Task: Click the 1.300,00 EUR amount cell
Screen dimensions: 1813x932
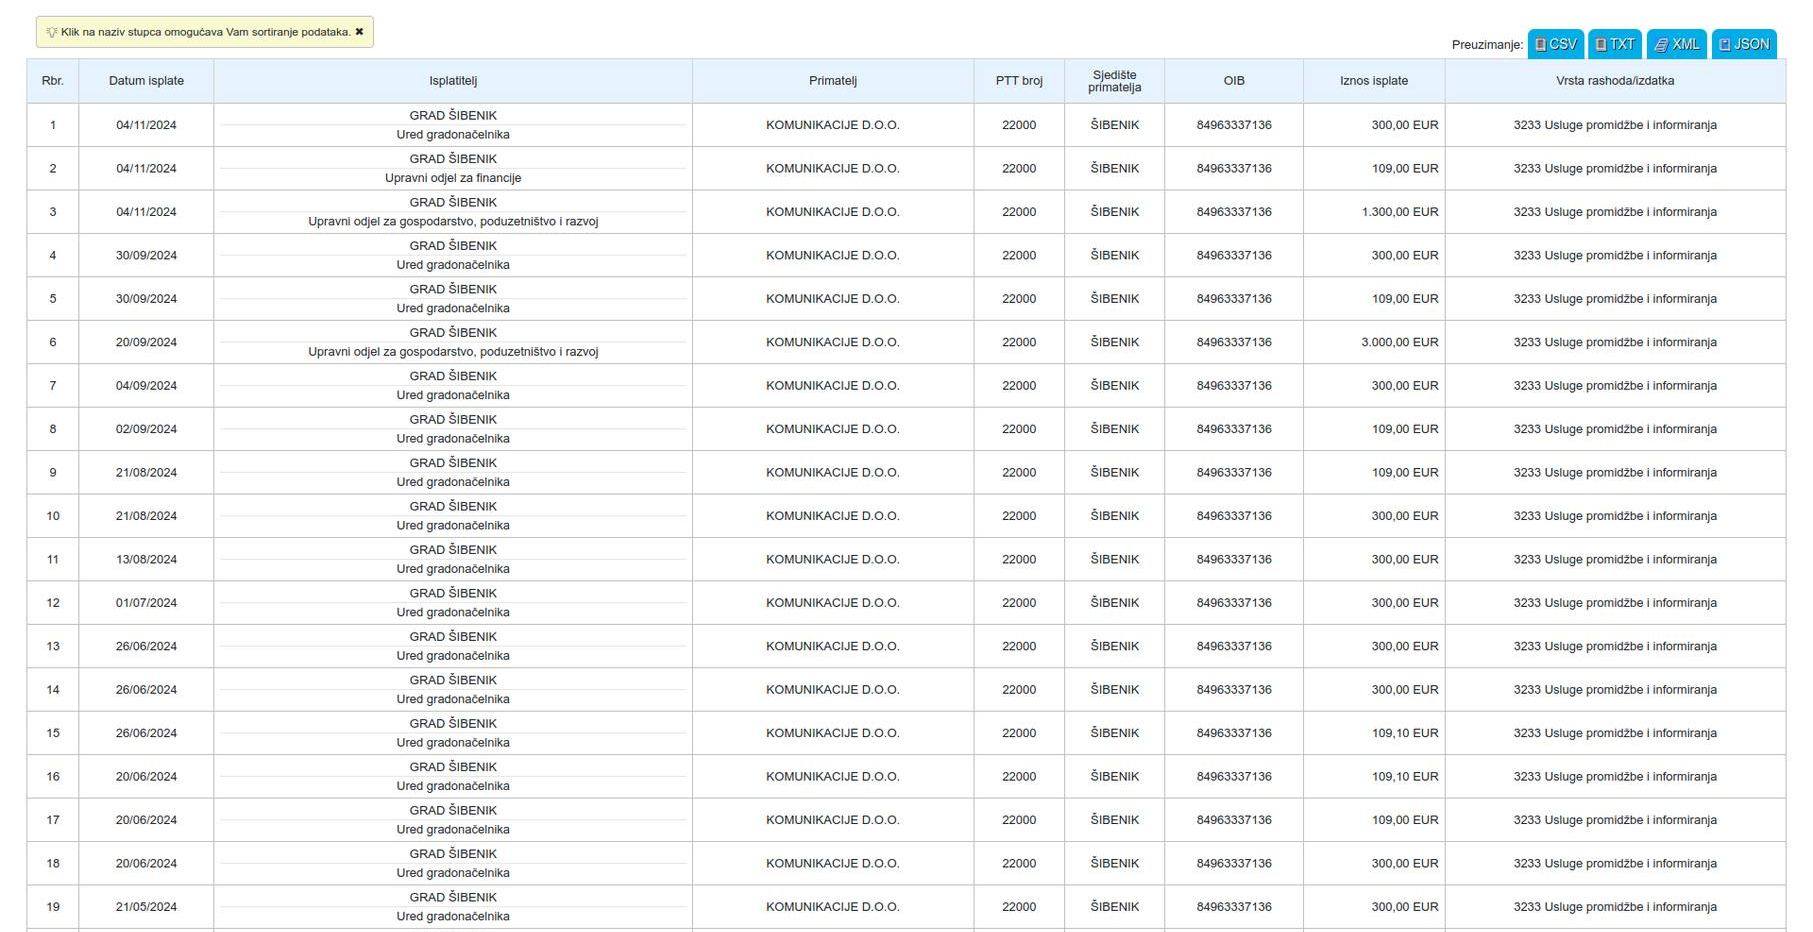Action: pyautogui.click(x=1399, y=212)
